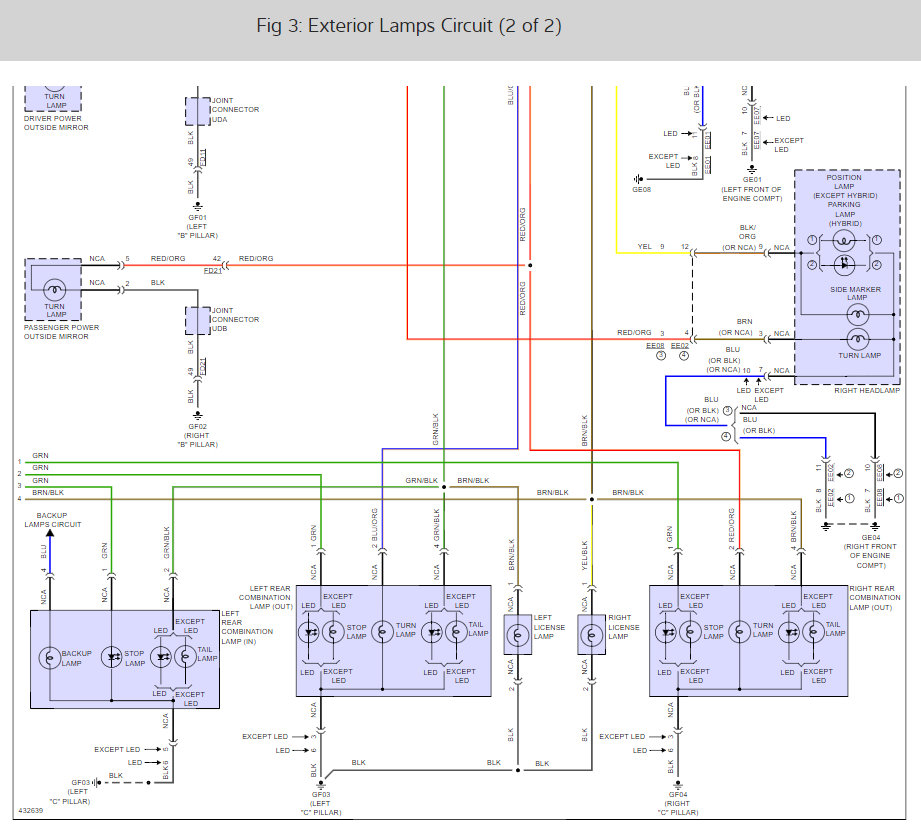Click the 'LEFT LICENSE LAMP' label

point(549,627)
